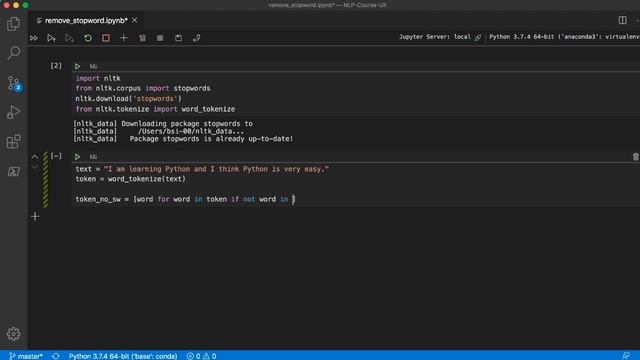Click the /Users/bsi-00/nltk_data output line
The height and width of the screenshot is (360, 640).
click(191, 131)
